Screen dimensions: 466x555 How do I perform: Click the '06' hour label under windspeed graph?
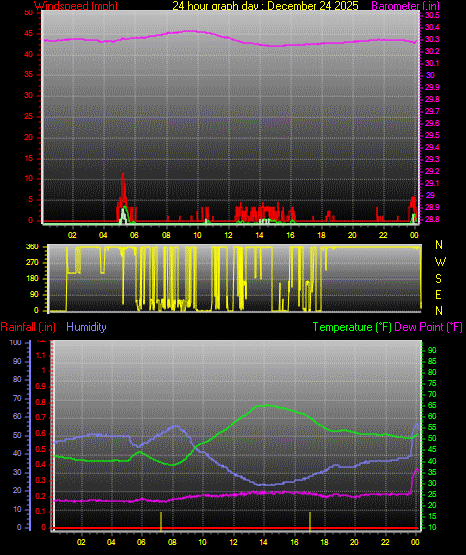(134, 235)
